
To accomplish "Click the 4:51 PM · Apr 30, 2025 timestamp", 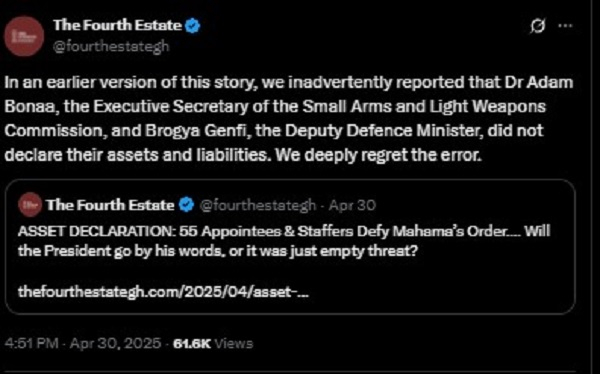I will [x=83, y=343].
